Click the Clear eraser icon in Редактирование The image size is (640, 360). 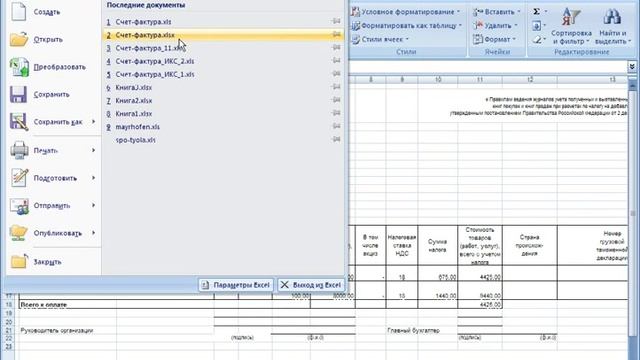537,40
